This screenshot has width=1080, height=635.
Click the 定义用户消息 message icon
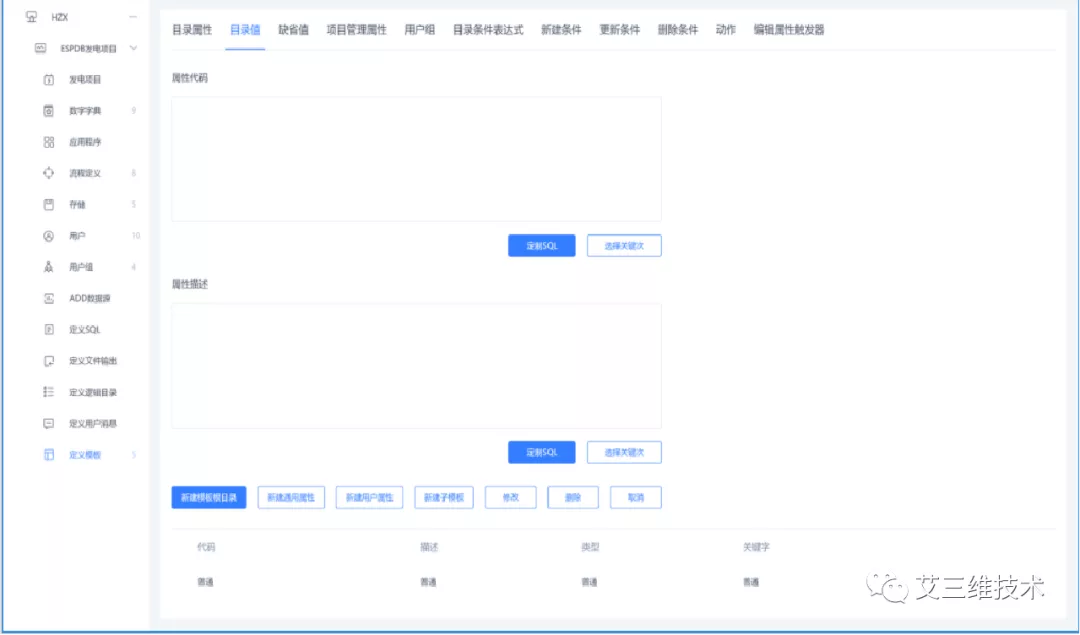point(48,424)
